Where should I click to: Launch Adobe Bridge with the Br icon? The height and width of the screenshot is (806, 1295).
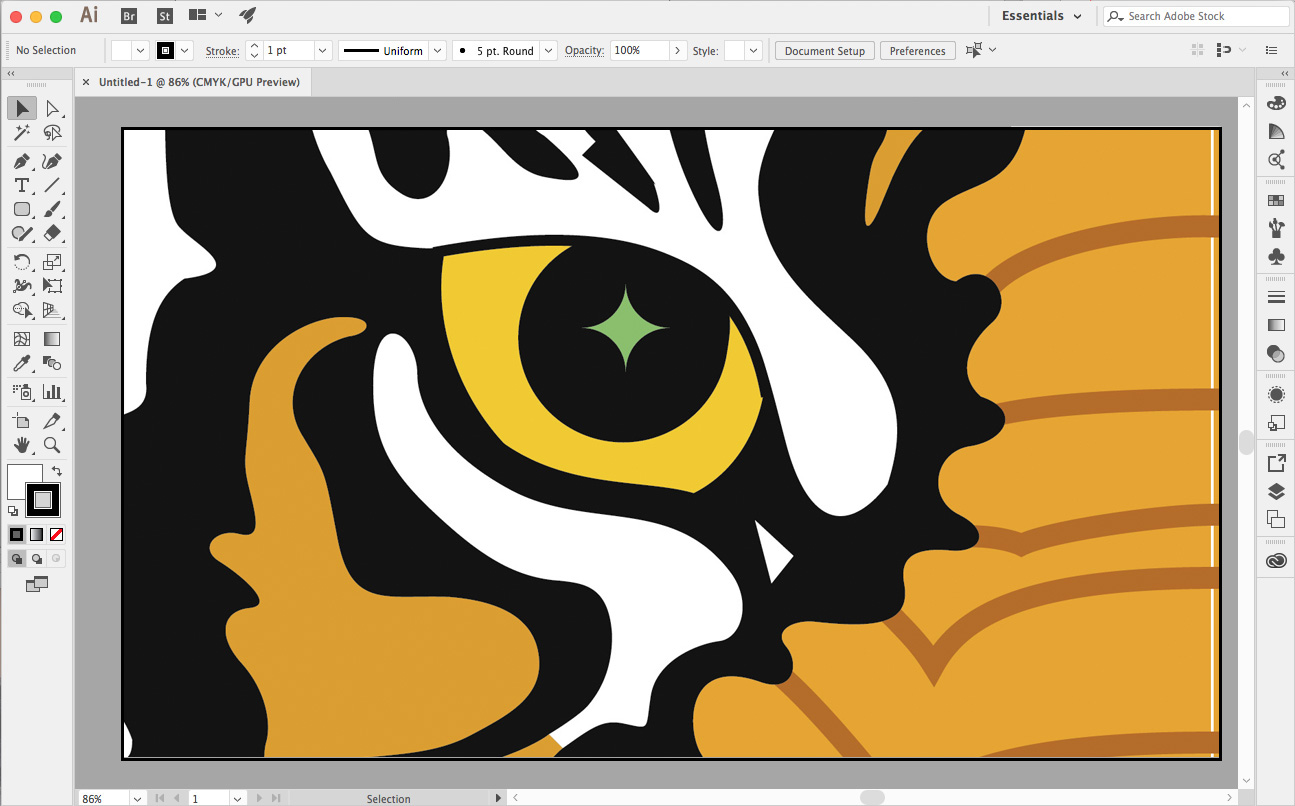tap(129, 16)
